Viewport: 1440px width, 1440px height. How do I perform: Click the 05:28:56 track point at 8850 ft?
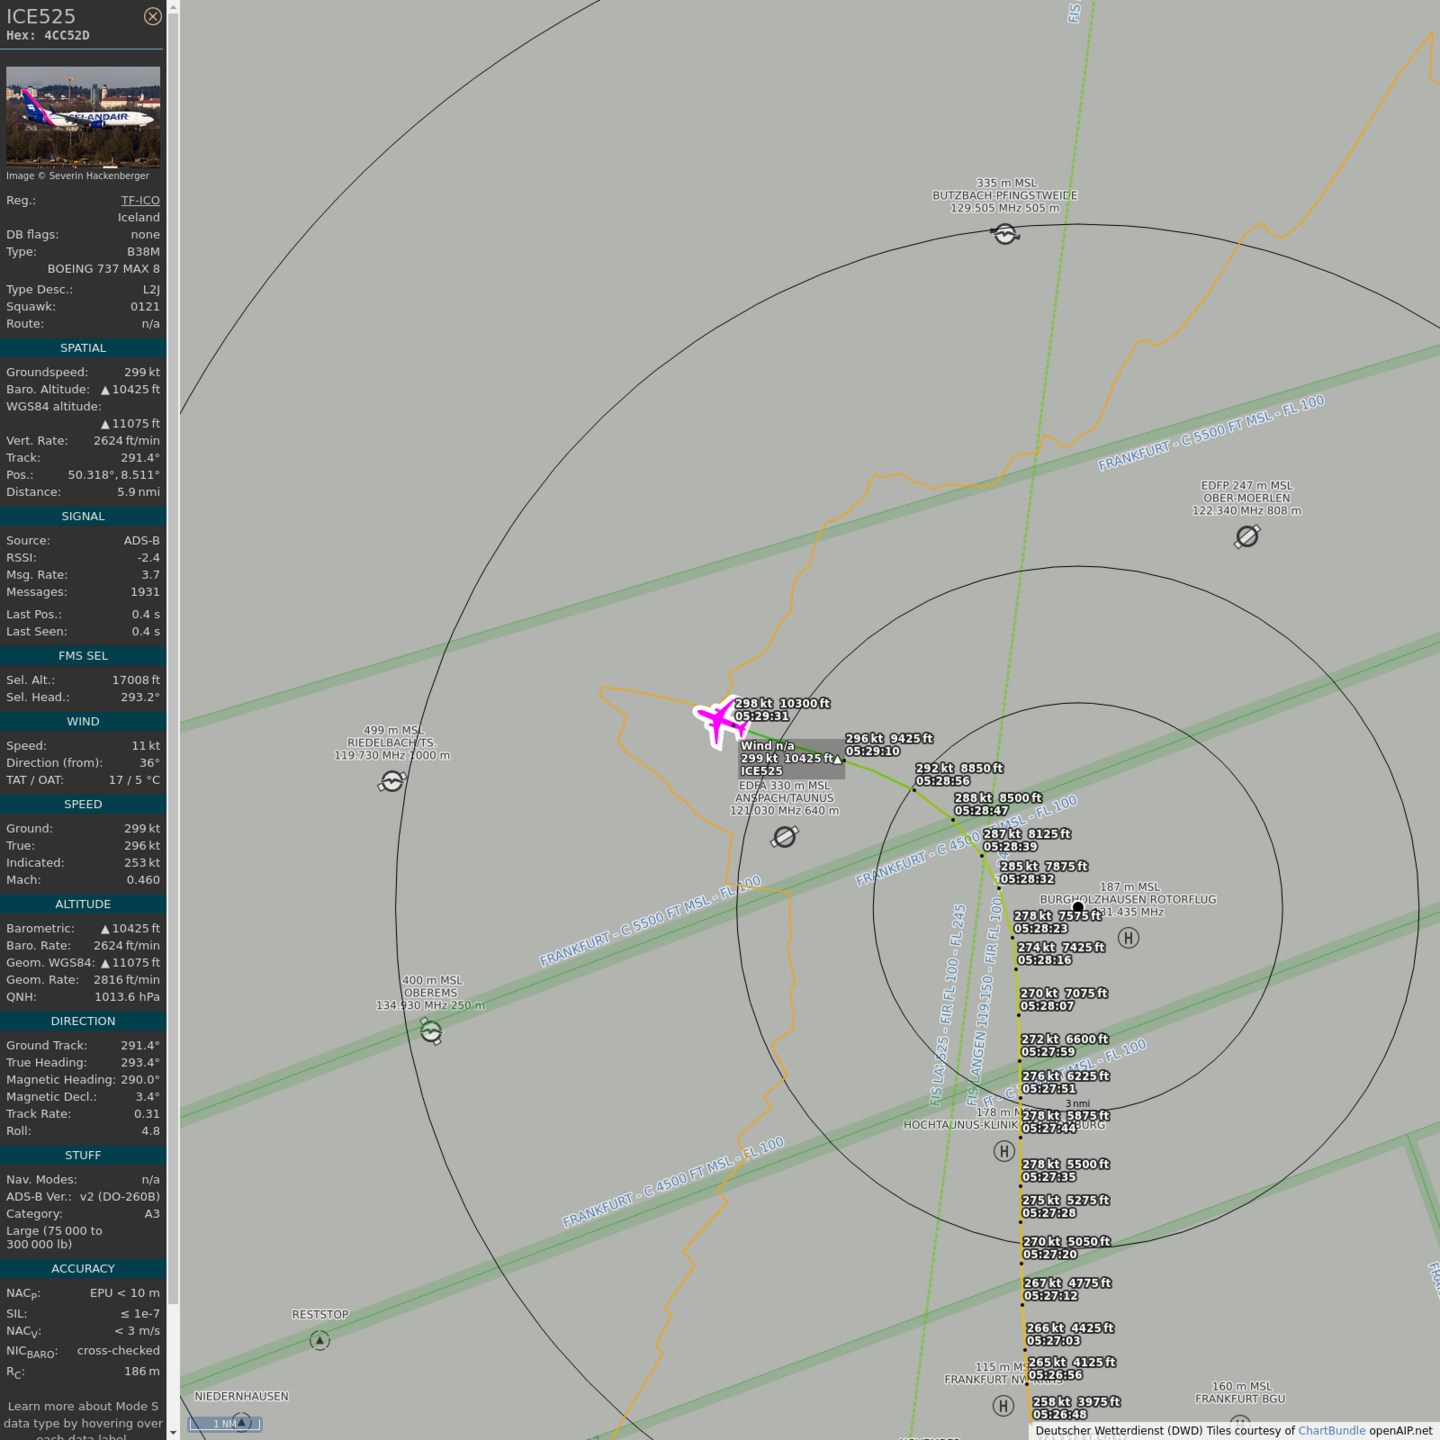coord(914,789)
